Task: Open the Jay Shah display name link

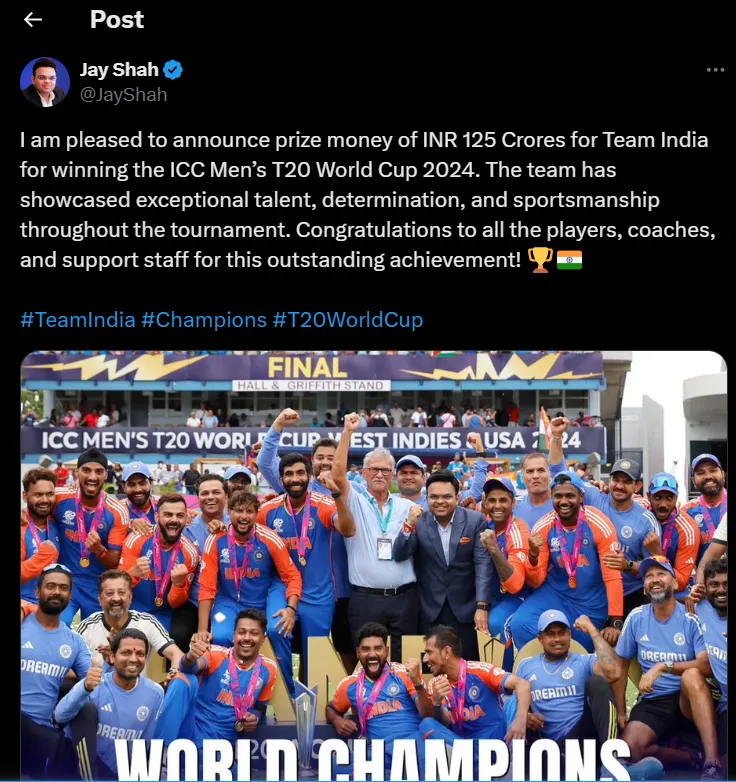Action: coord(119,70)
